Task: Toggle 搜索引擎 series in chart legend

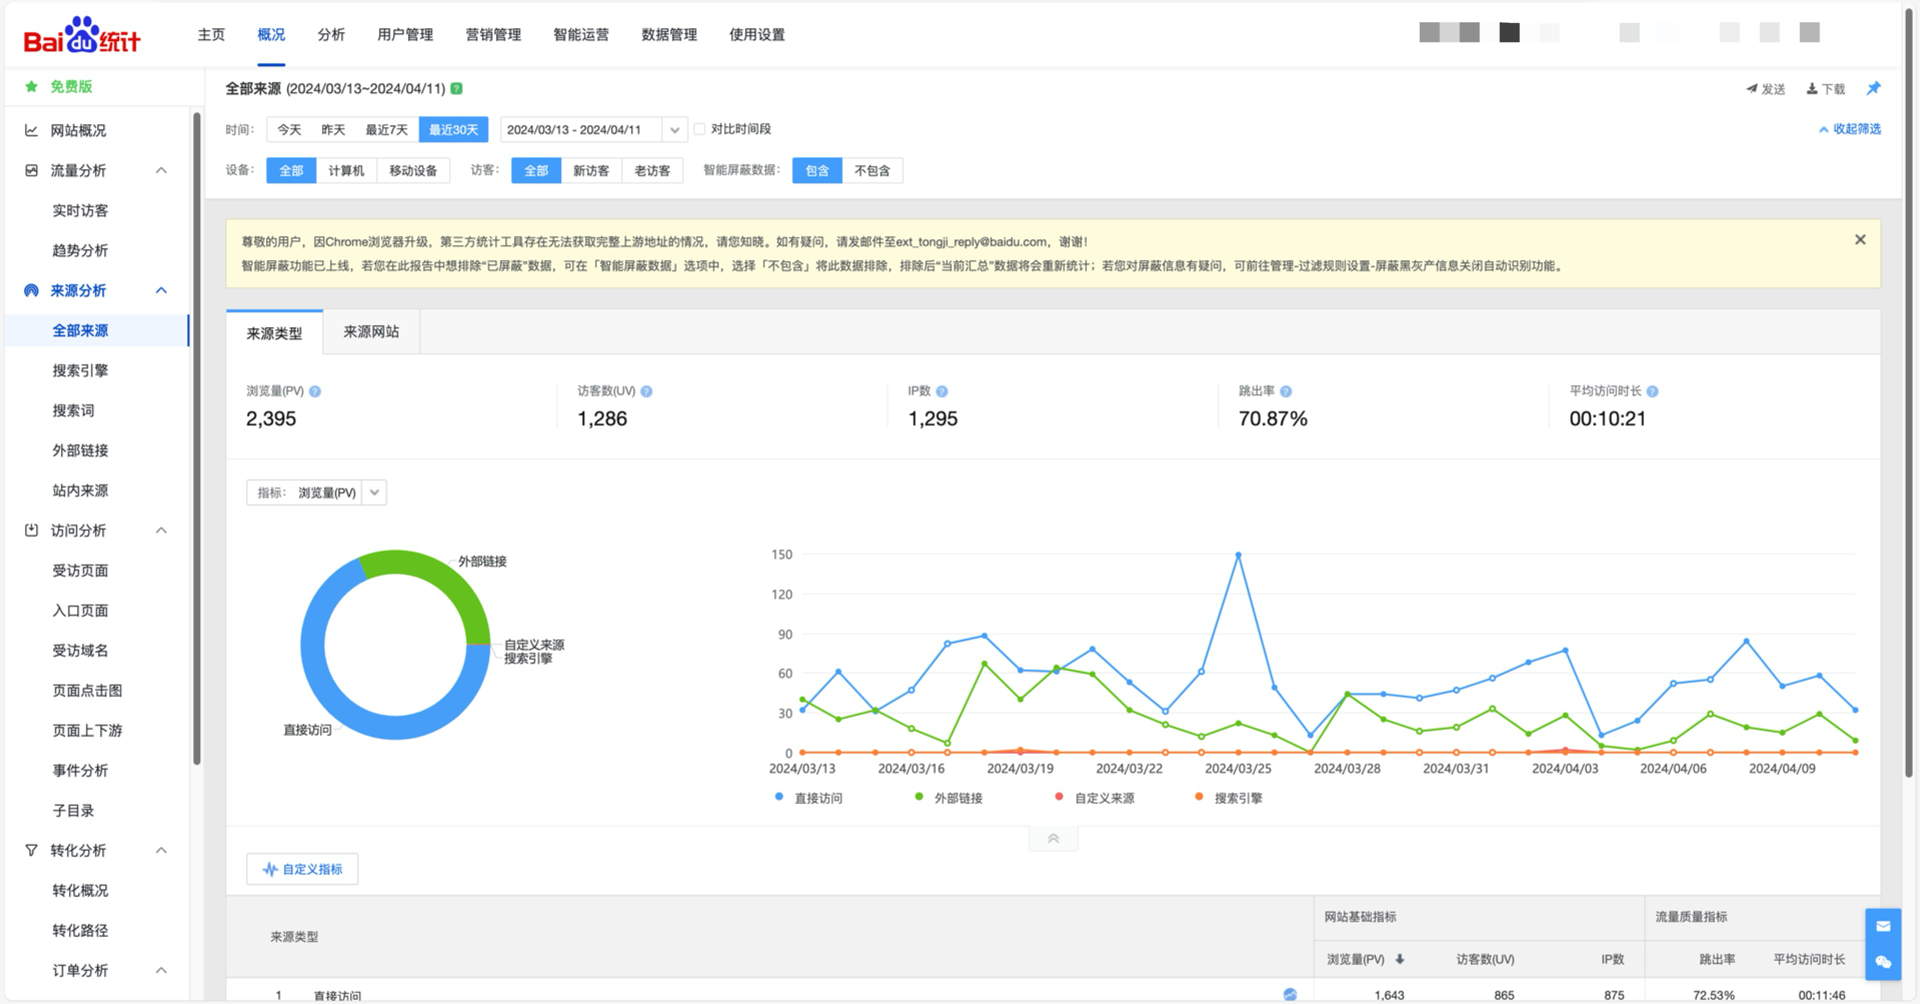Action: pyautogui.click(x=1228, y=798)
